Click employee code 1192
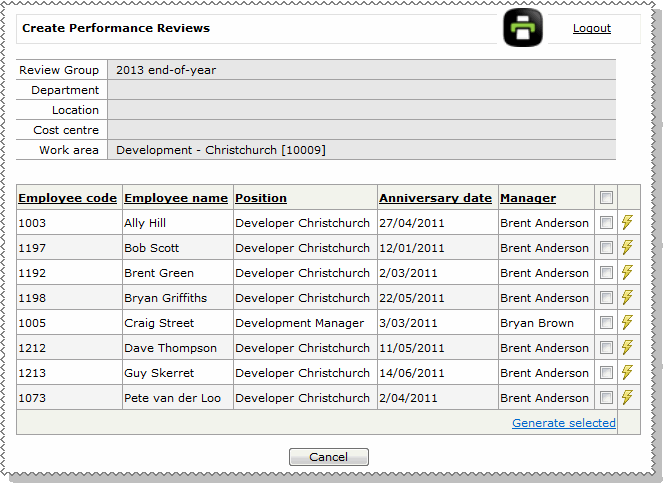Screen dimensions: 672x492 coord(32,273)
